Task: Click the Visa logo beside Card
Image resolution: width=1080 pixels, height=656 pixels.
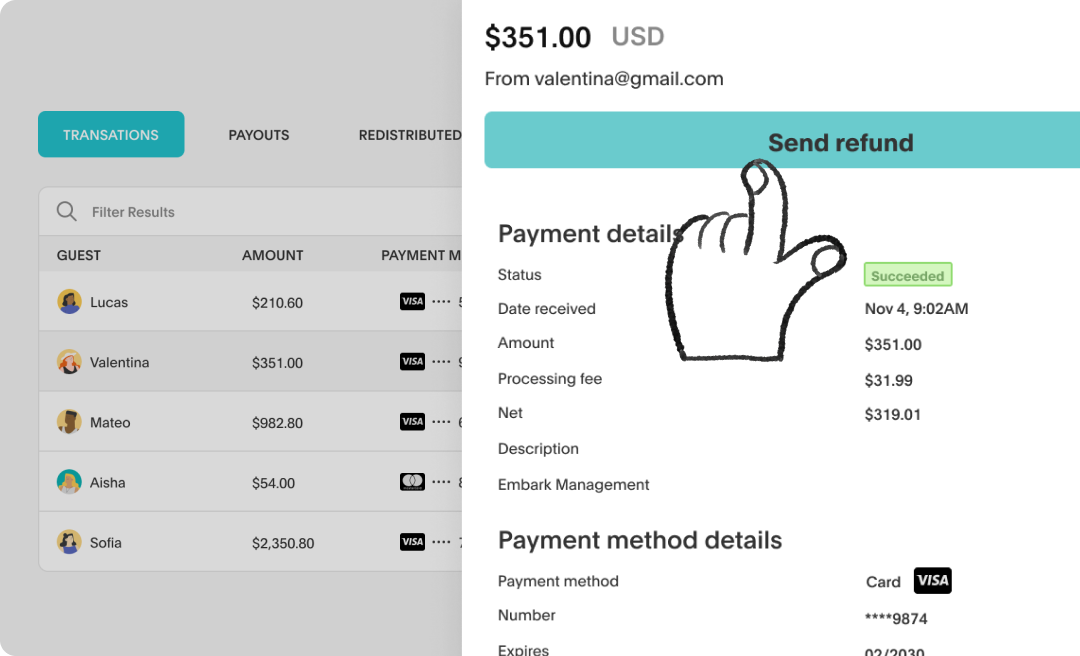Action: pos(932,581)
